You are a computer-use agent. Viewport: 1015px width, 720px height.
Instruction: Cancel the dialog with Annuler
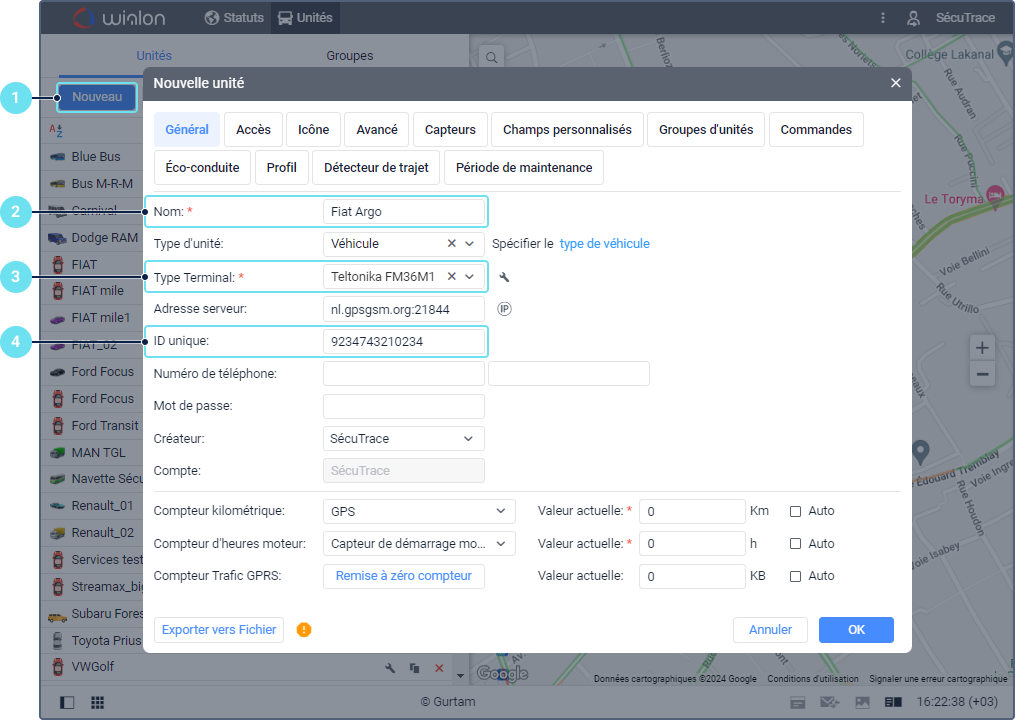pos(770,629)
